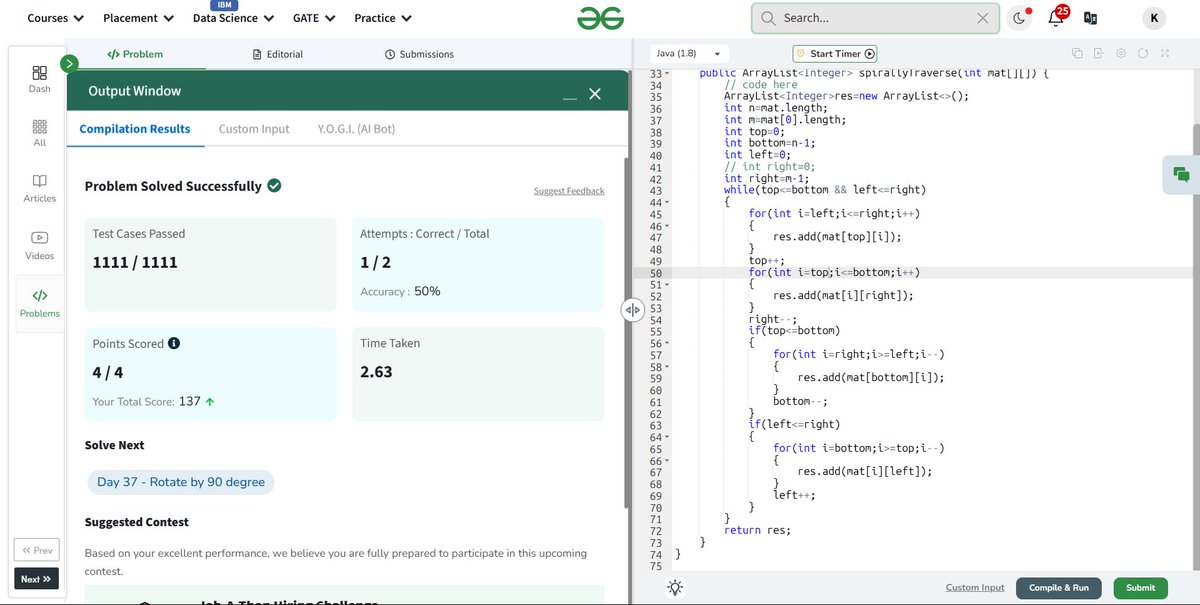Open the GeeksforGeeks logo home link
Screen dimensions: 1200x605
click(x=600, y=18)
